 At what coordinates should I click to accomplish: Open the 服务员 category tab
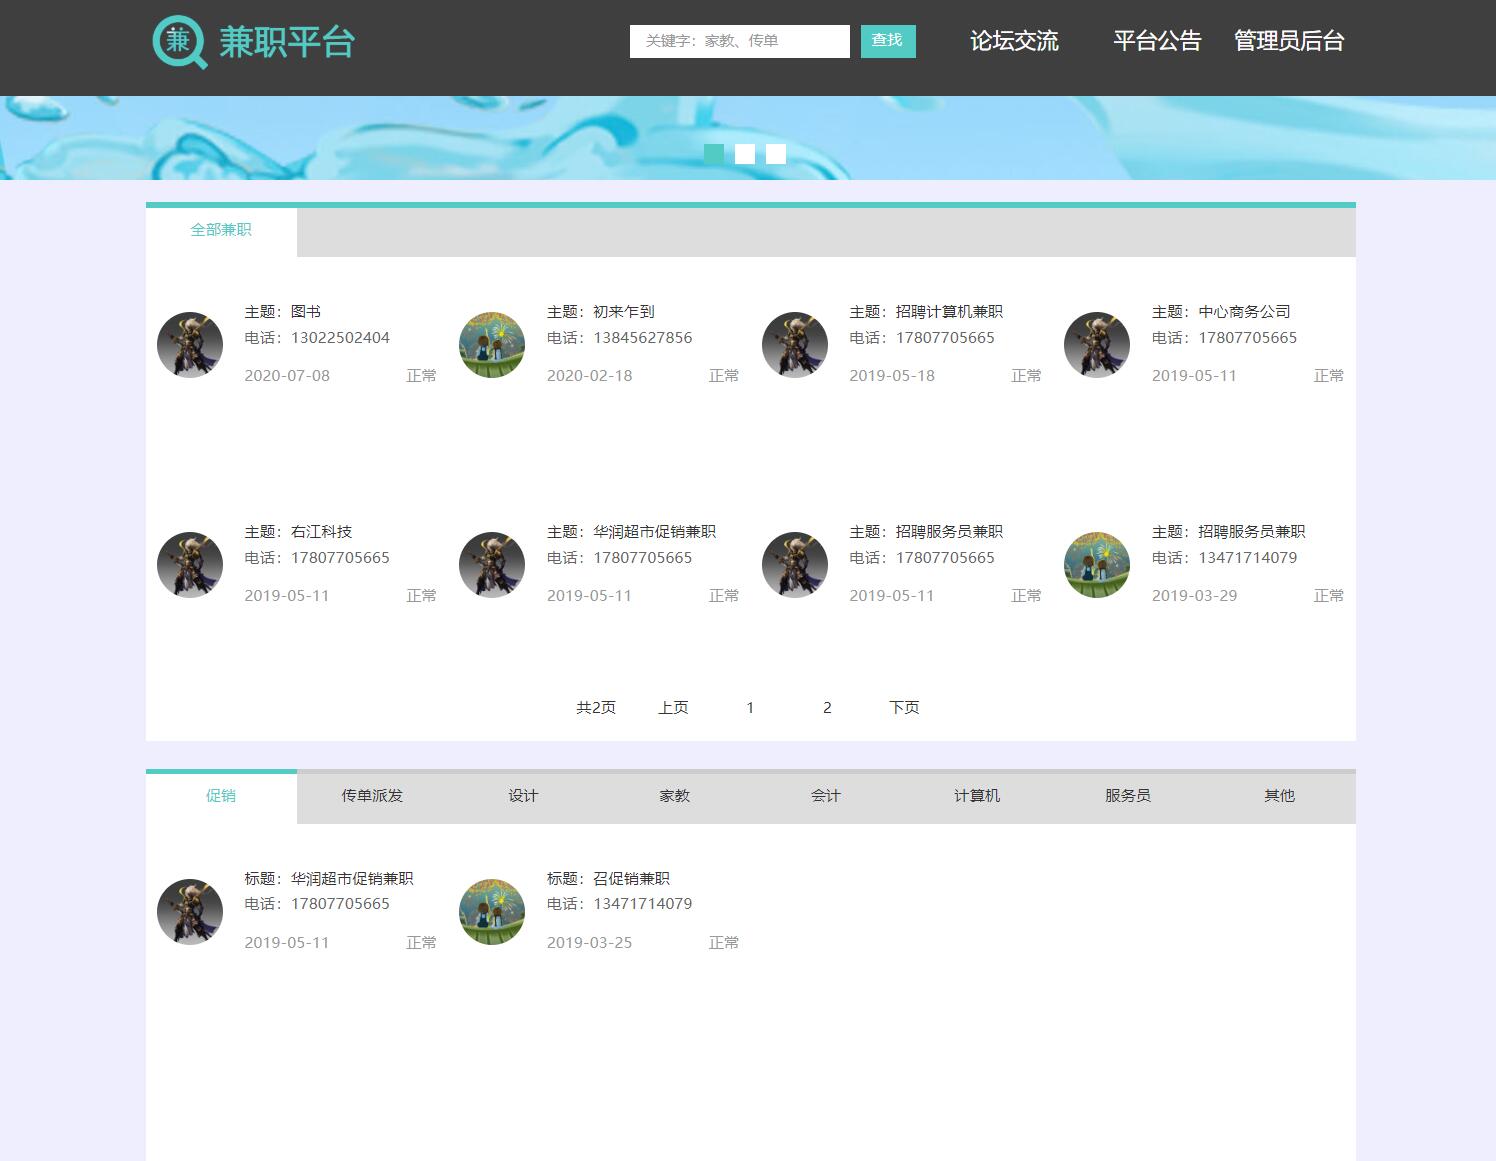[1128, 795]
